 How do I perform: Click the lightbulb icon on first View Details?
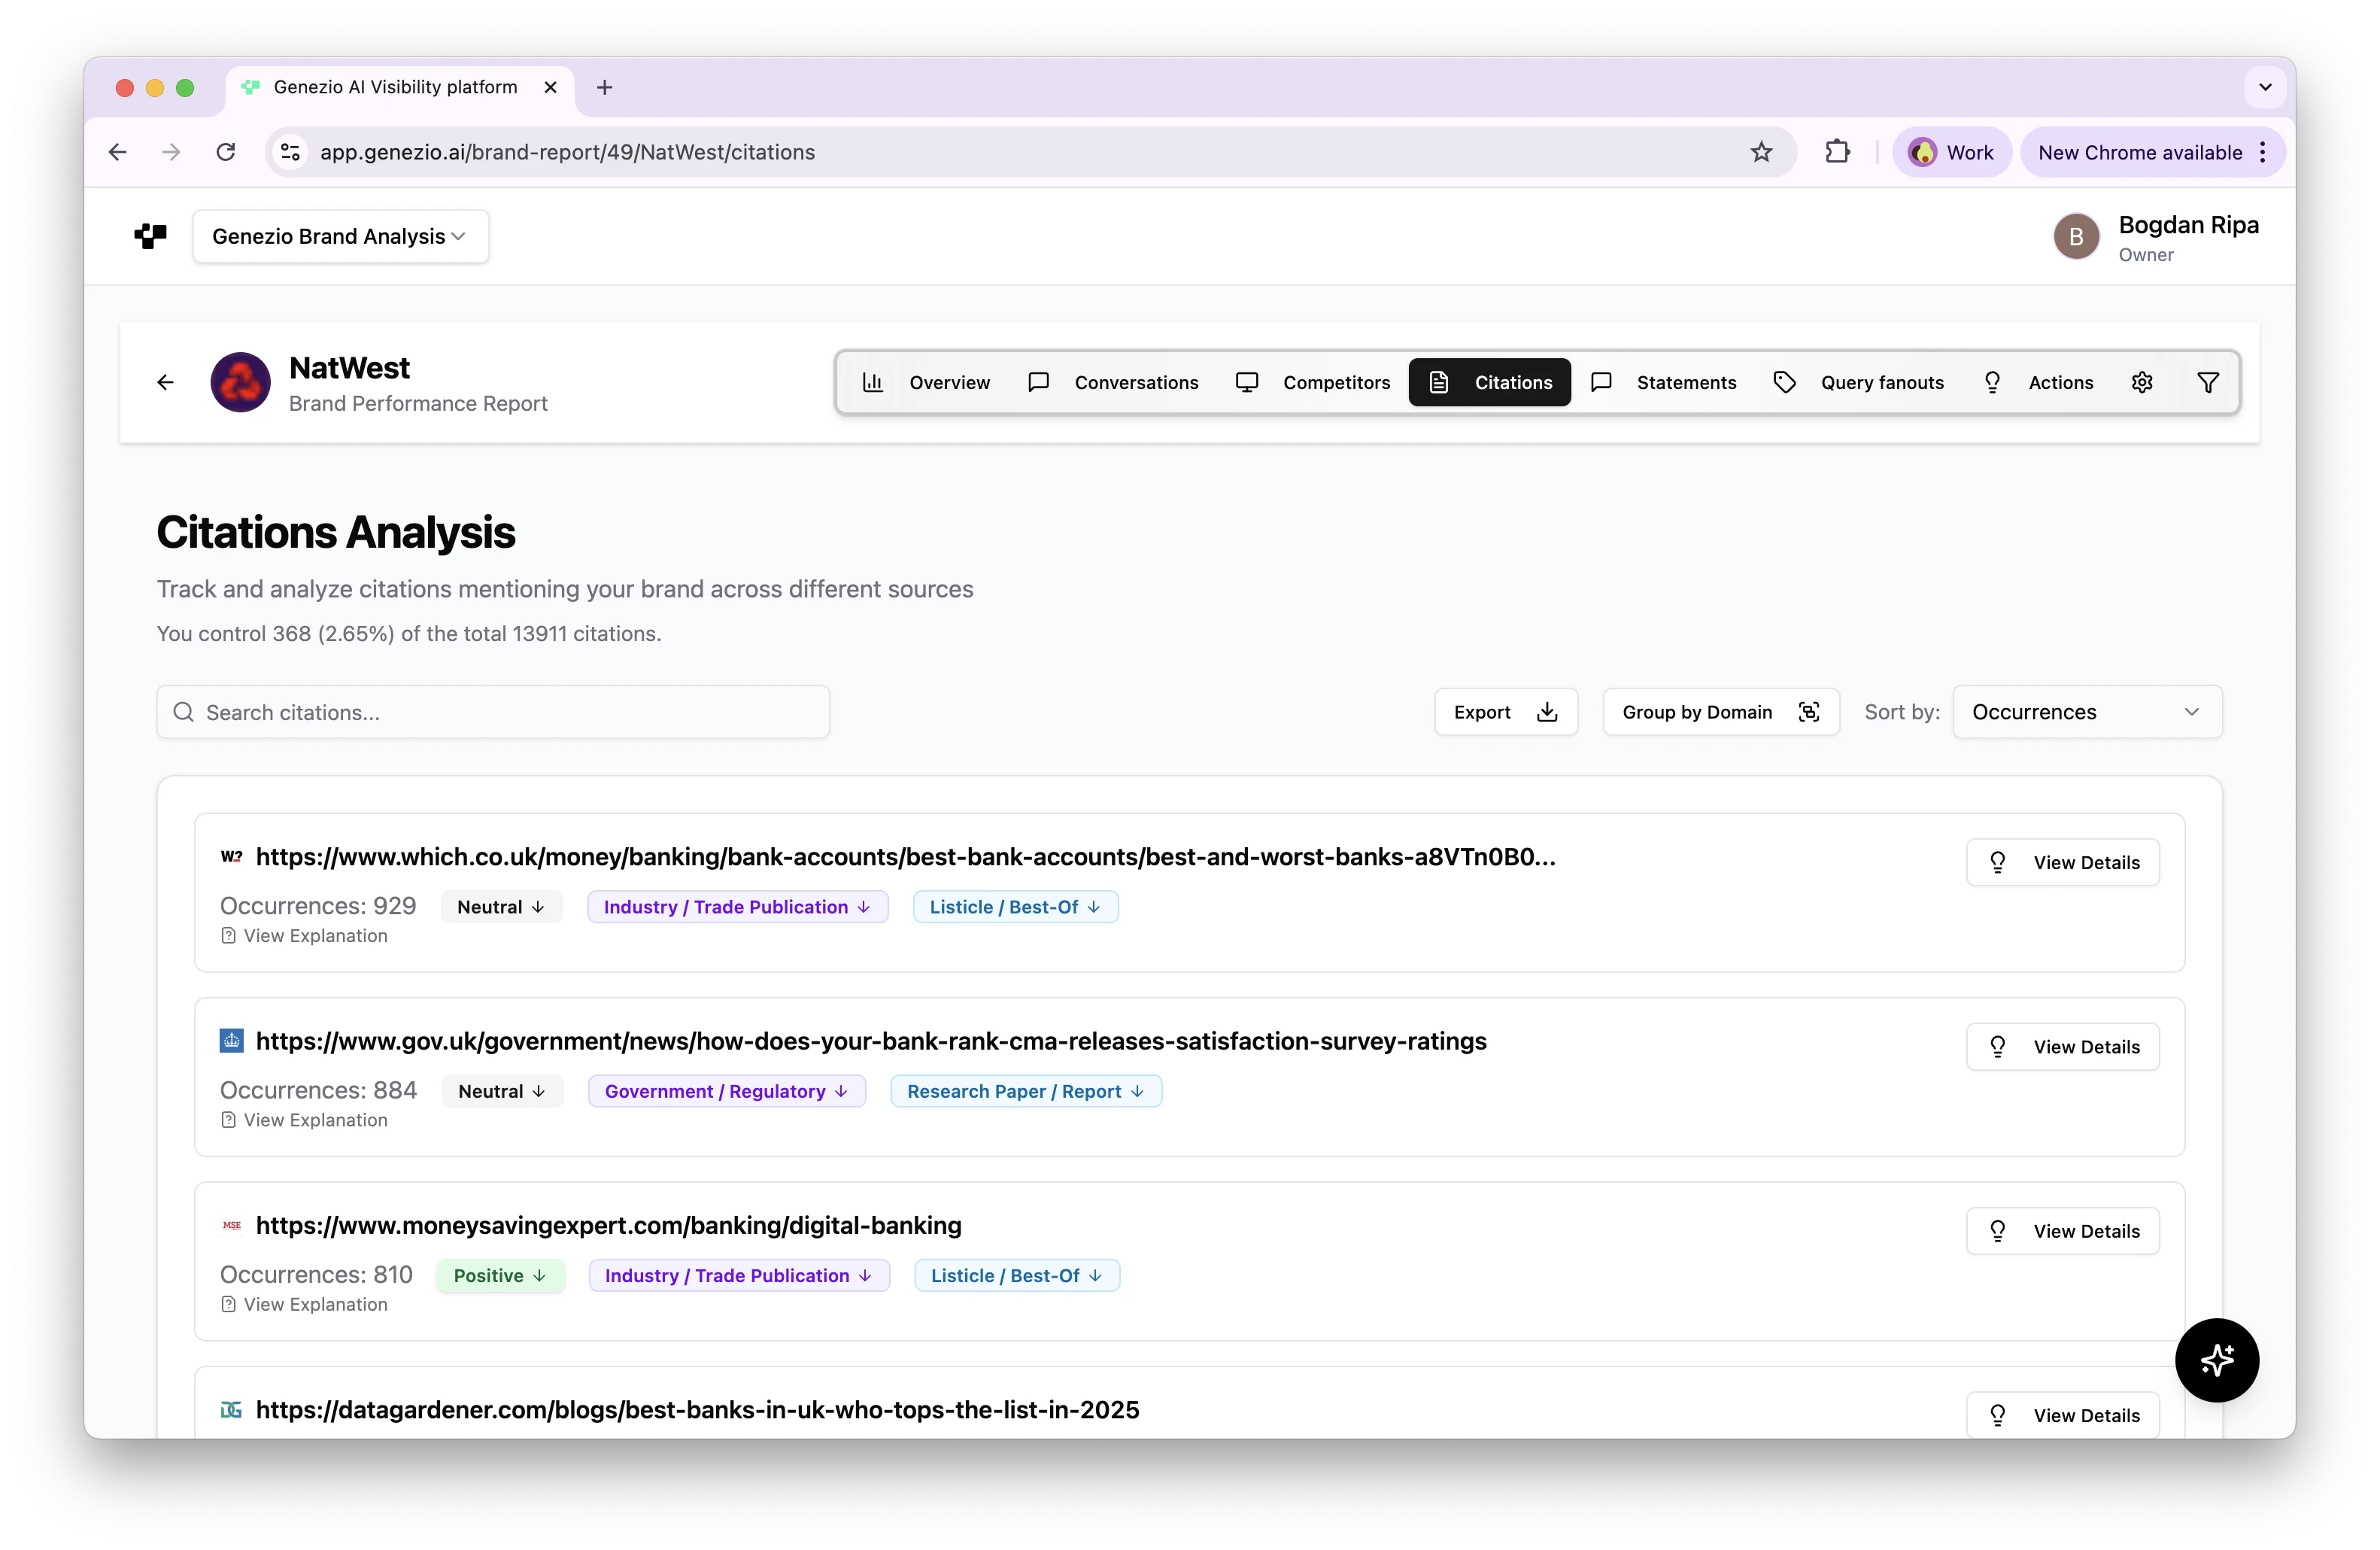click(1998, 861)
